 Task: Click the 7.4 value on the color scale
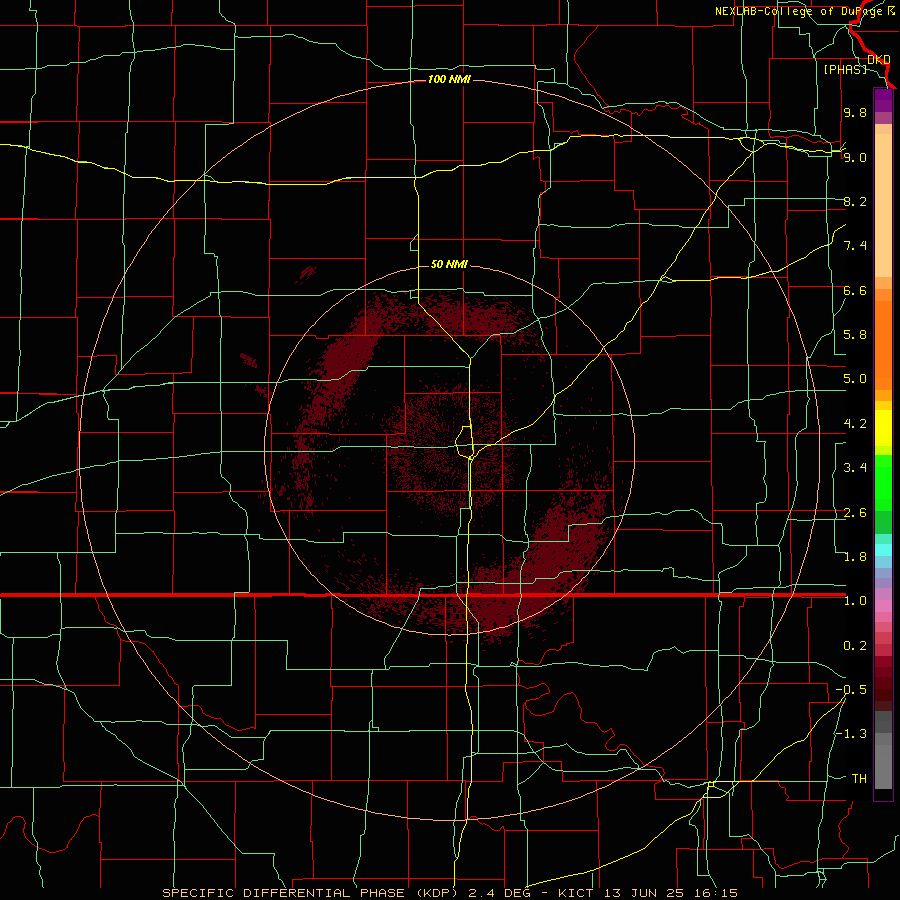click(x=855, y=246)
